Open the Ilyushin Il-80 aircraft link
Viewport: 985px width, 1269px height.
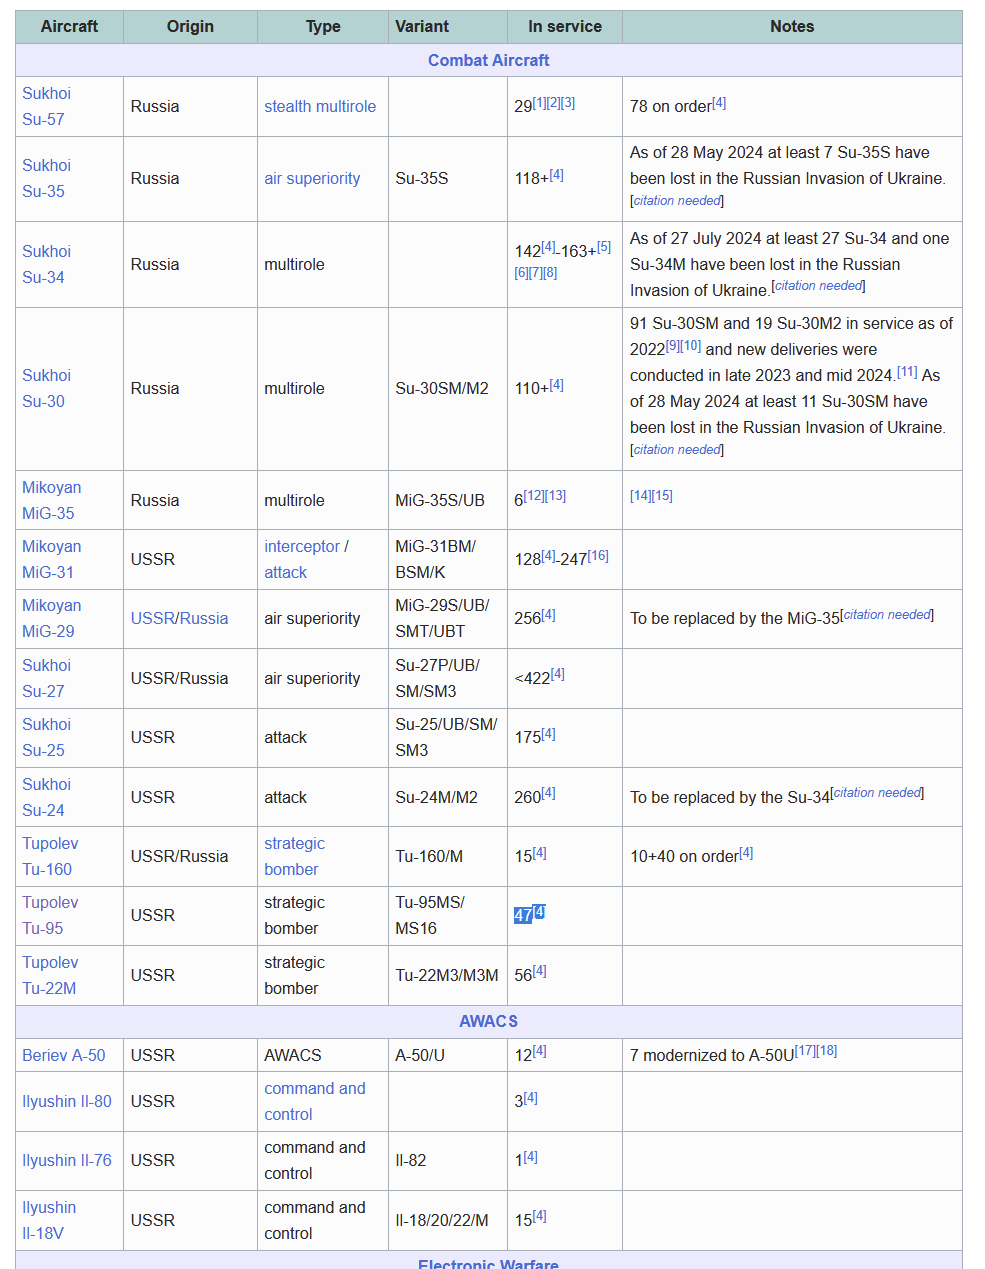pyautogui.click(x=67, y=1101)
